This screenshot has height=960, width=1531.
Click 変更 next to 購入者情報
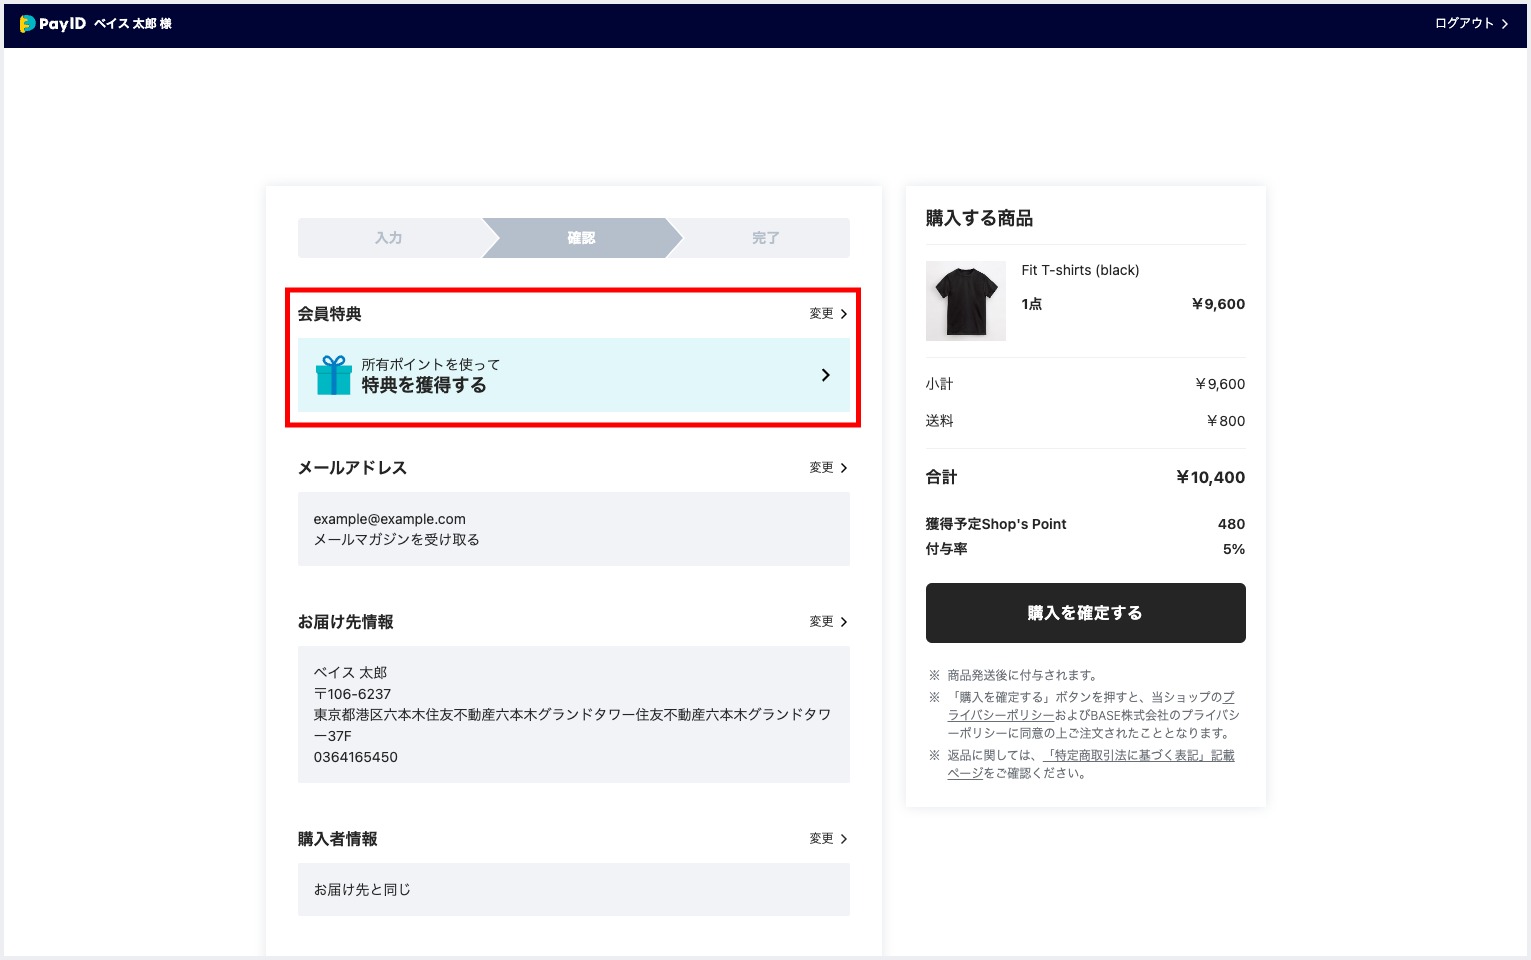pos(828,839)
